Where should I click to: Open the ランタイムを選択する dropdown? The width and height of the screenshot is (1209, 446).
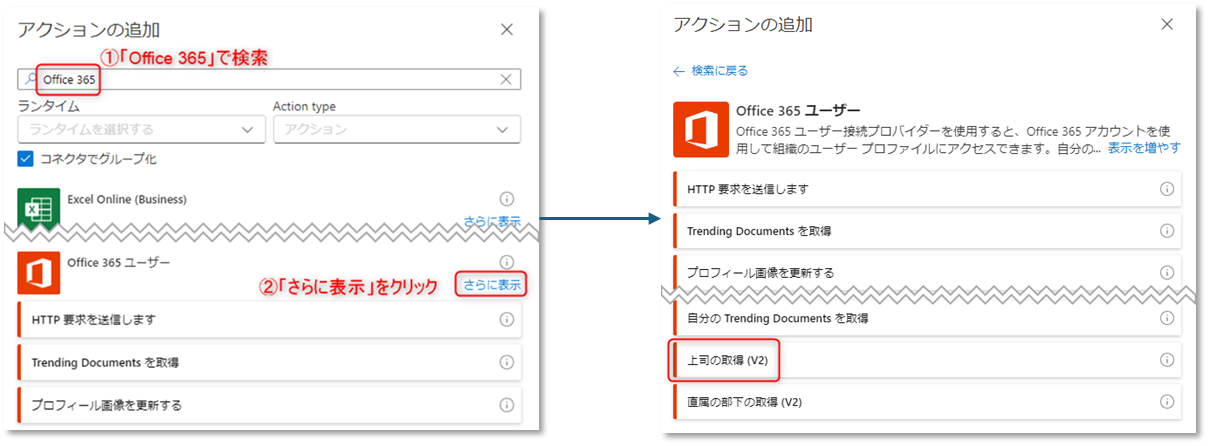point(142,129)
